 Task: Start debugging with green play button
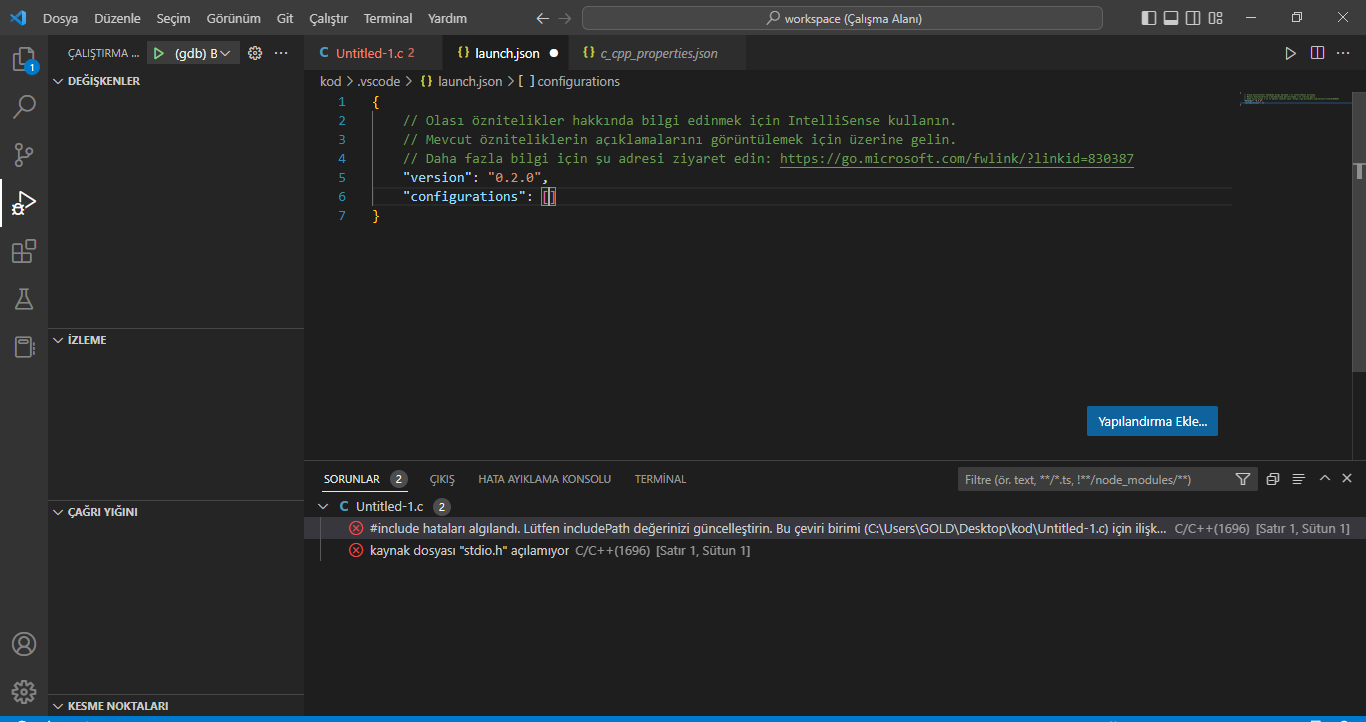(158, 53)
